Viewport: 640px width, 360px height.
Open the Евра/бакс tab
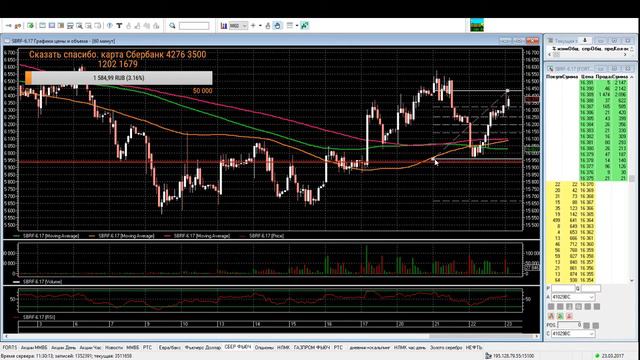[169, 348]
